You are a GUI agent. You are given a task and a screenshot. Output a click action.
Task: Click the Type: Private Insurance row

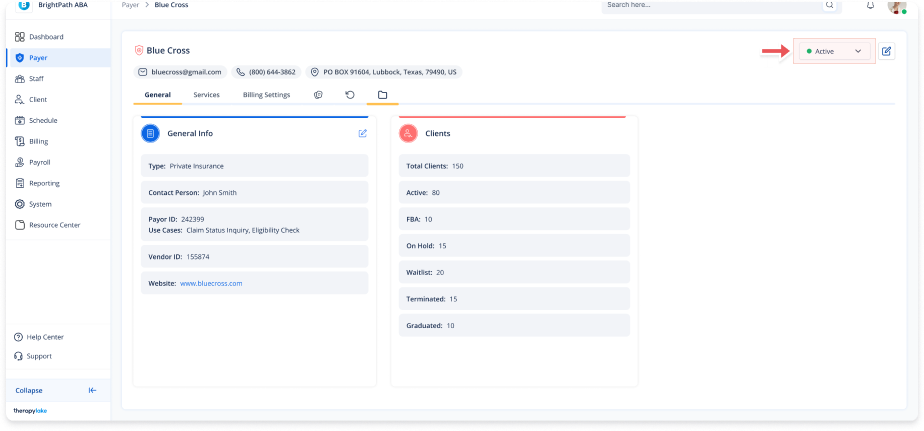point(255,166)
